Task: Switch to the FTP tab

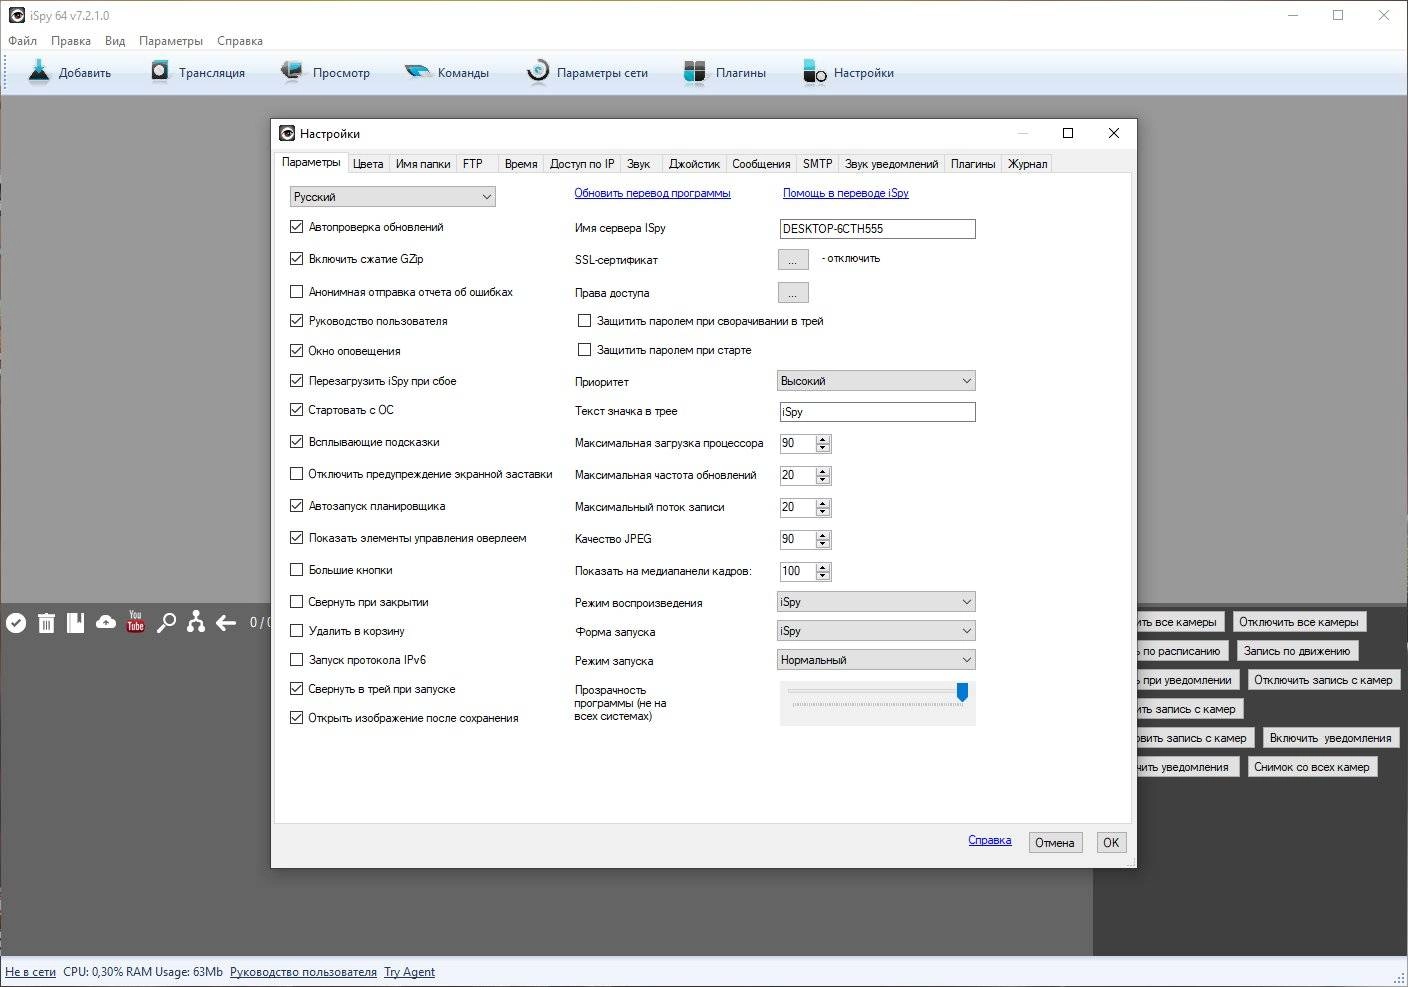Action: click(473, 164)
